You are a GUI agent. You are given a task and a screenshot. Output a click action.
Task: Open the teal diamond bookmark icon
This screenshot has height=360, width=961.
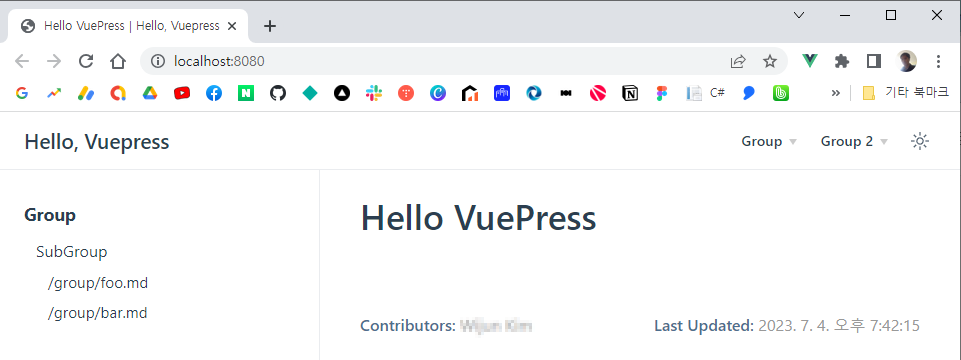pos(310,93)
